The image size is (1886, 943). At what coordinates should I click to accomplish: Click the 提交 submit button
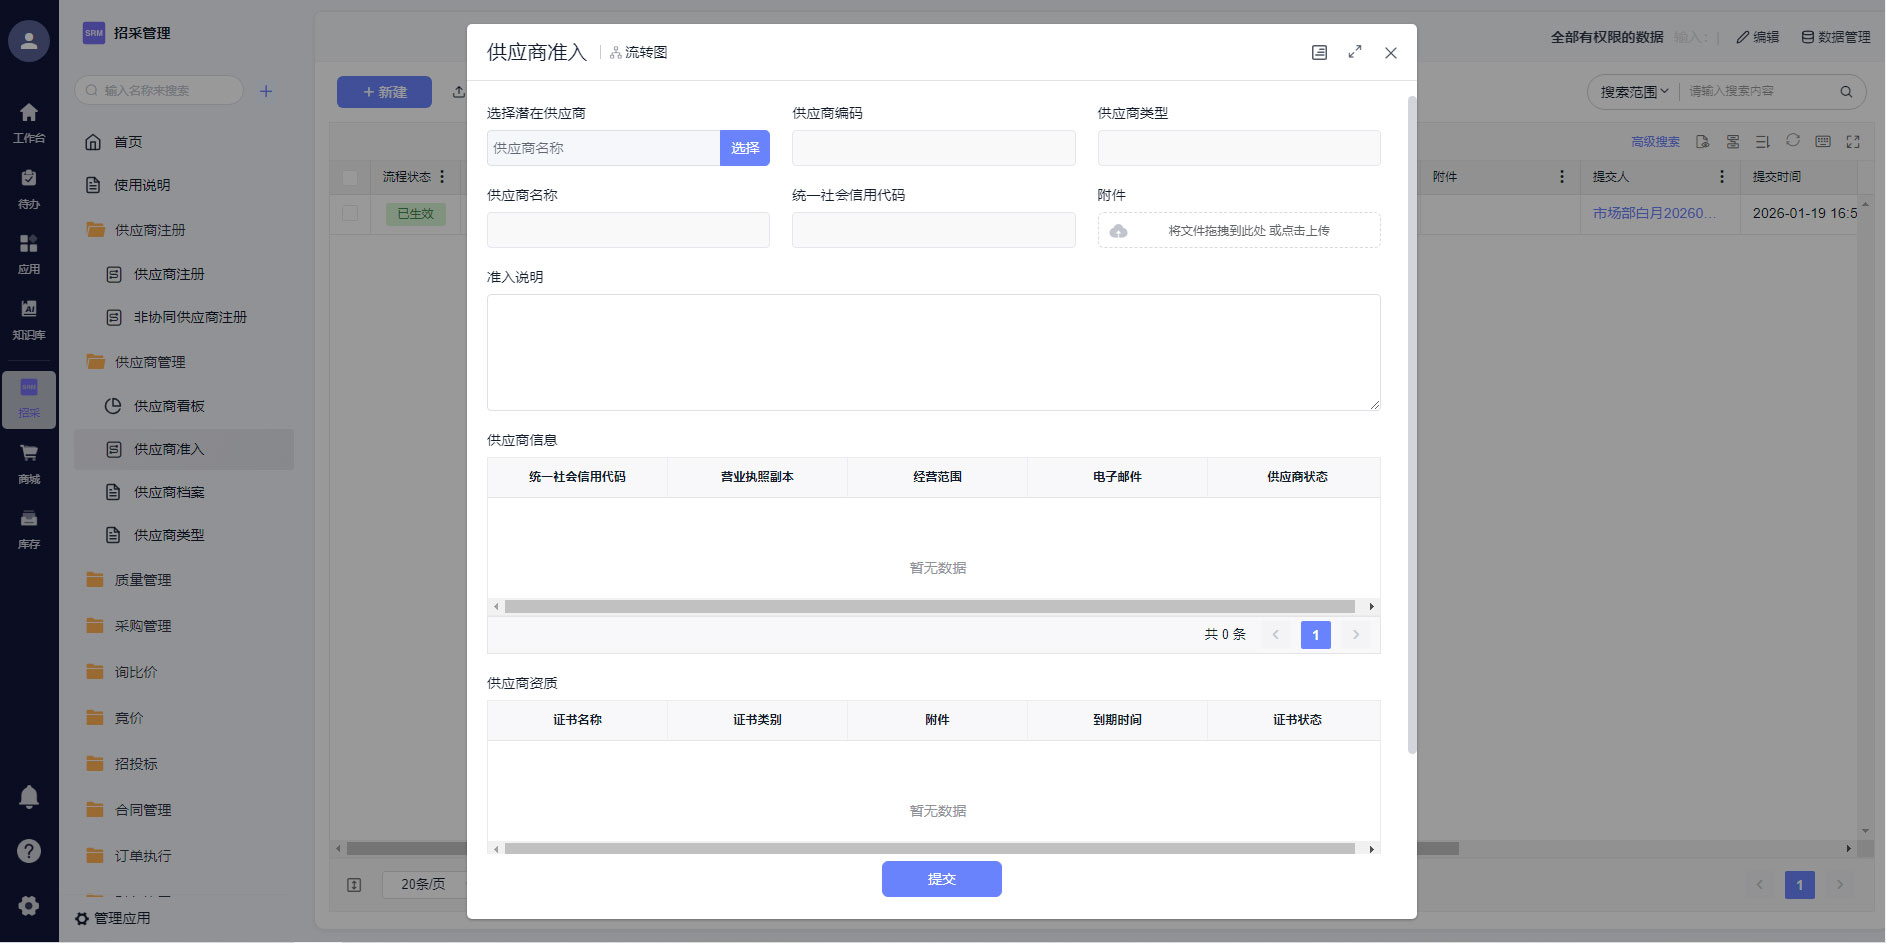click(941, 879)
